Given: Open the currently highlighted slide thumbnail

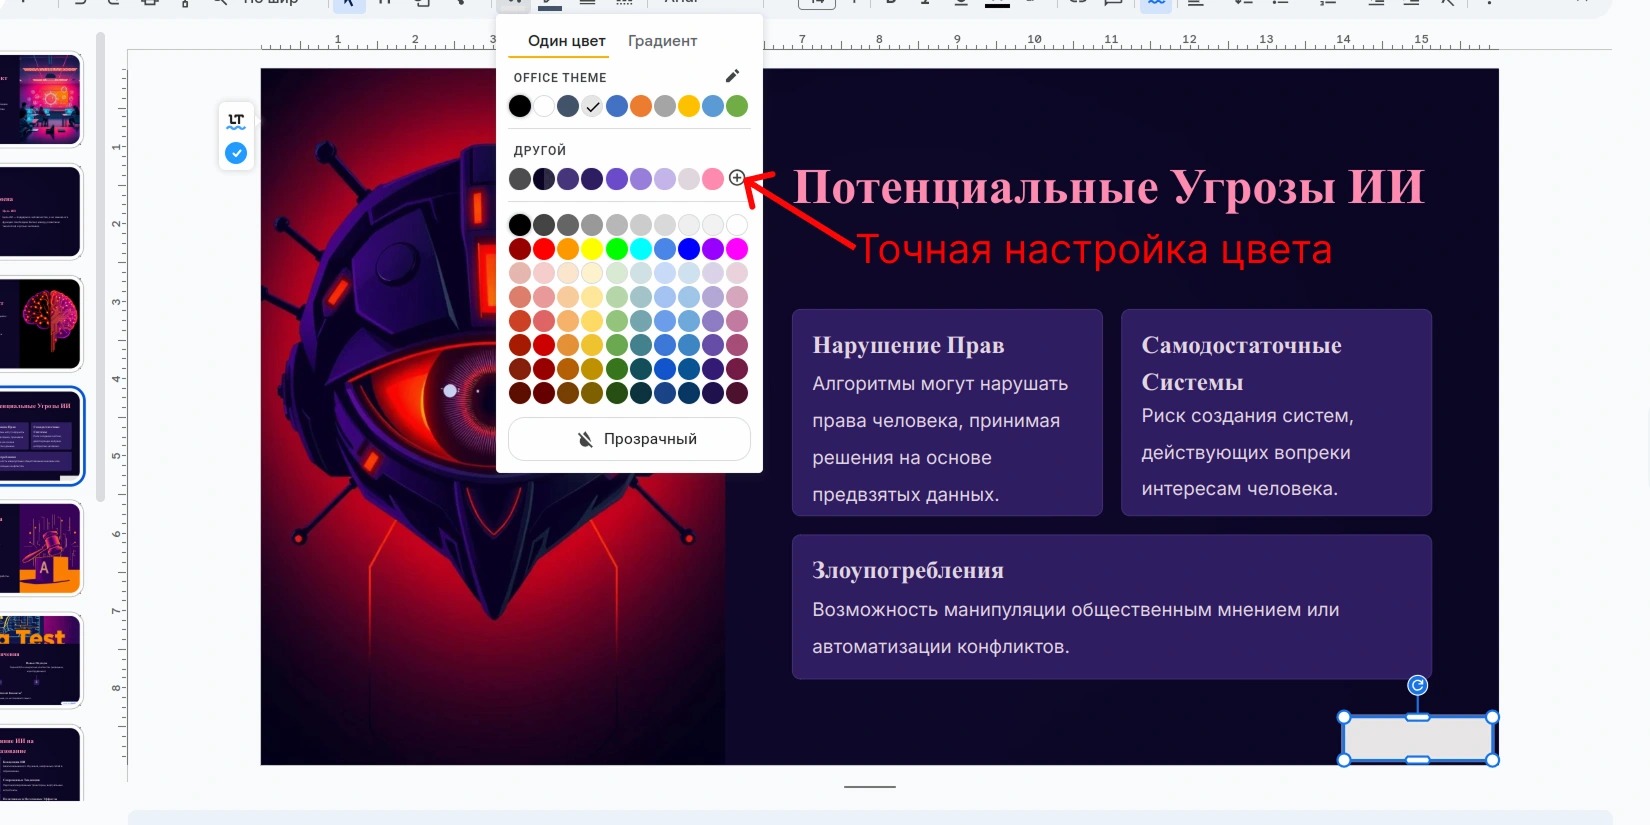Looking at the screenshot, I should click(40, 436).
